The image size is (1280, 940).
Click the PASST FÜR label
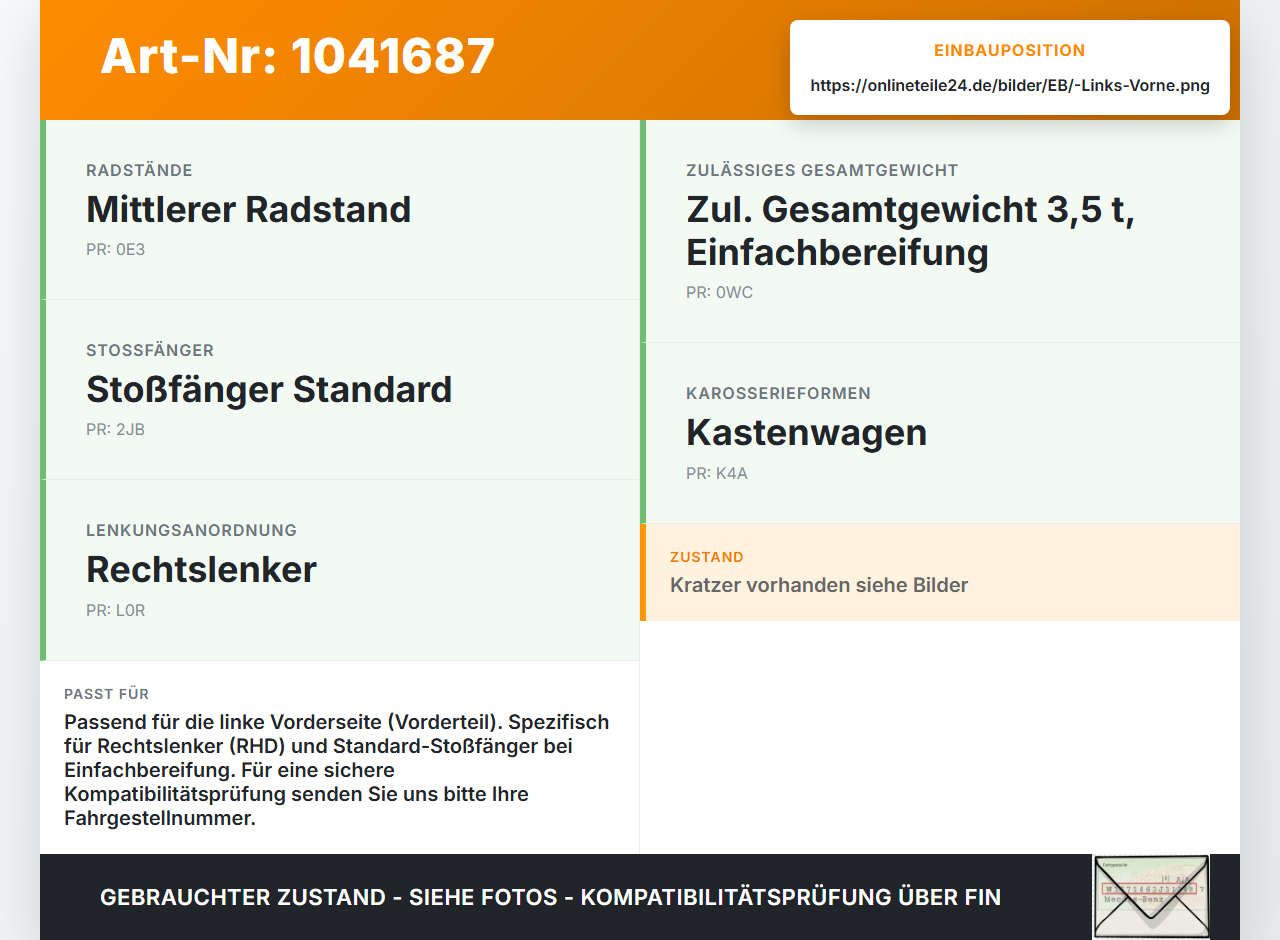pos(107,694)
